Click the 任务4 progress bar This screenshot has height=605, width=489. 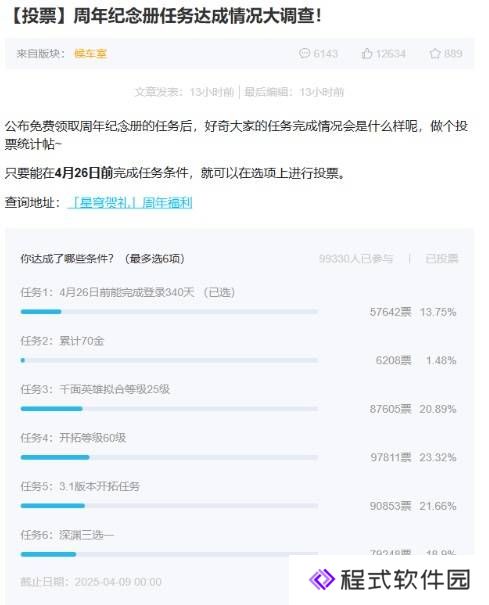point(169,457)
